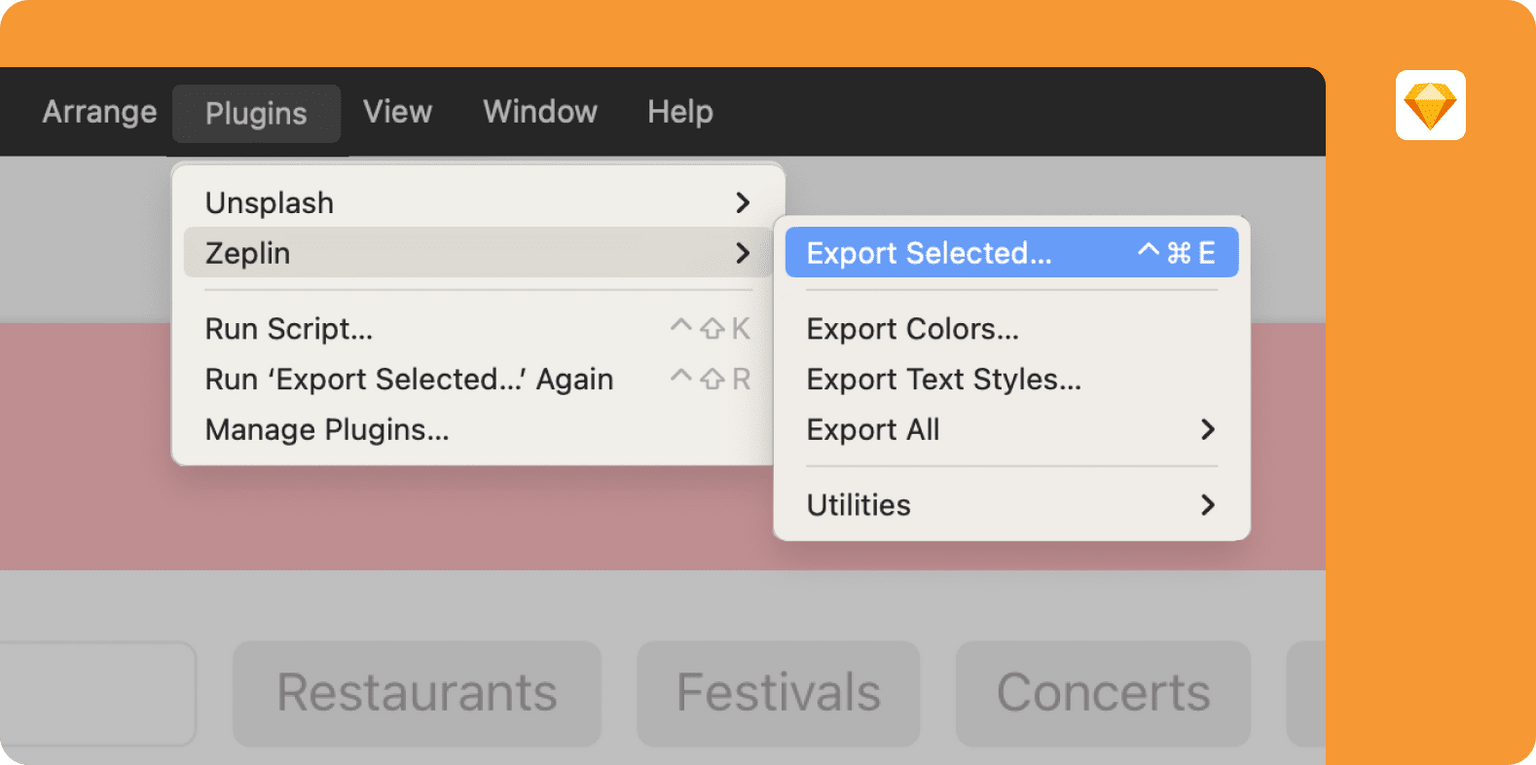Close the Plugins menu in menu bar

point(256,113)
